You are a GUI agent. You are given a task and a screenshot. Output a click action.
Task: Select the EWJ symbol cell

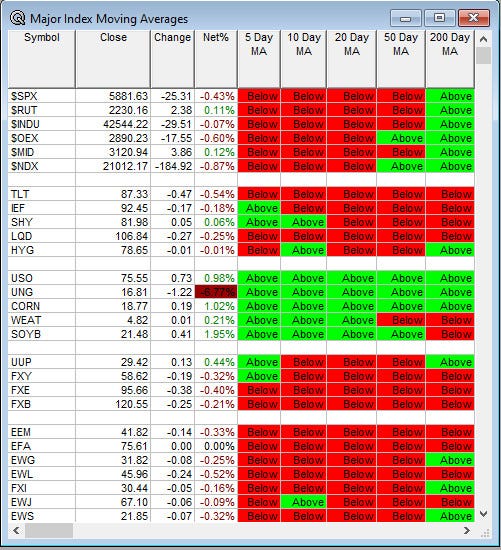(42, 502)
